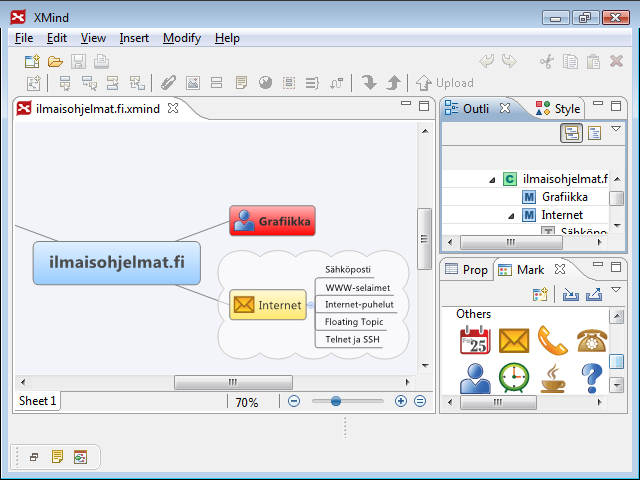Click the Boundary dashed-box icon
Viewport: 640px width, 480px height.
click(289, 83)
